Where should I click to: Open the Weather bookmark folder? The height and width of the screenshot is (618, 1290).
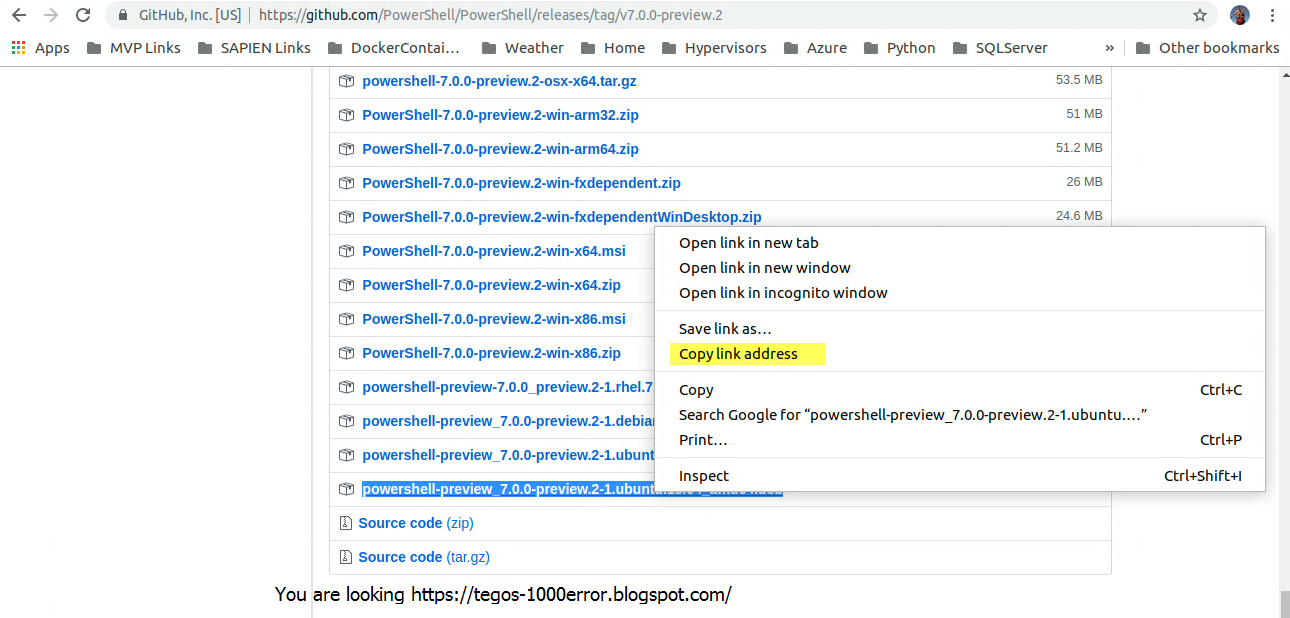point(522,48)
